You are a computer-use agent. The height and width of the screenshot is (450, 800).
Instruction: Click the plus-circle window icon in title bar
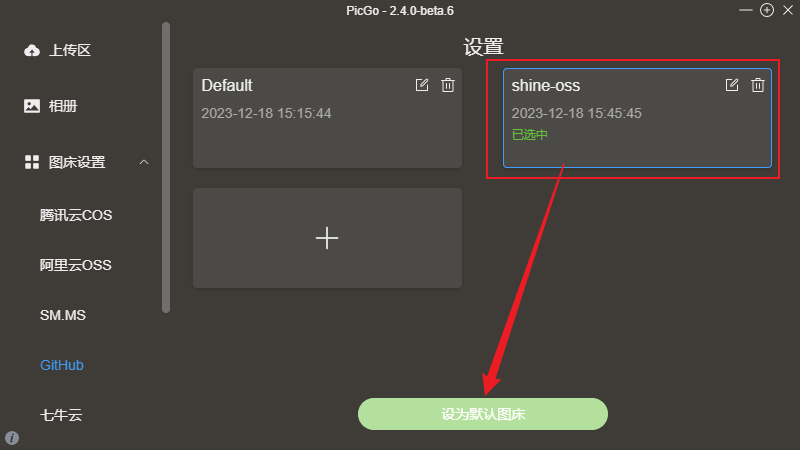[767, 10]
